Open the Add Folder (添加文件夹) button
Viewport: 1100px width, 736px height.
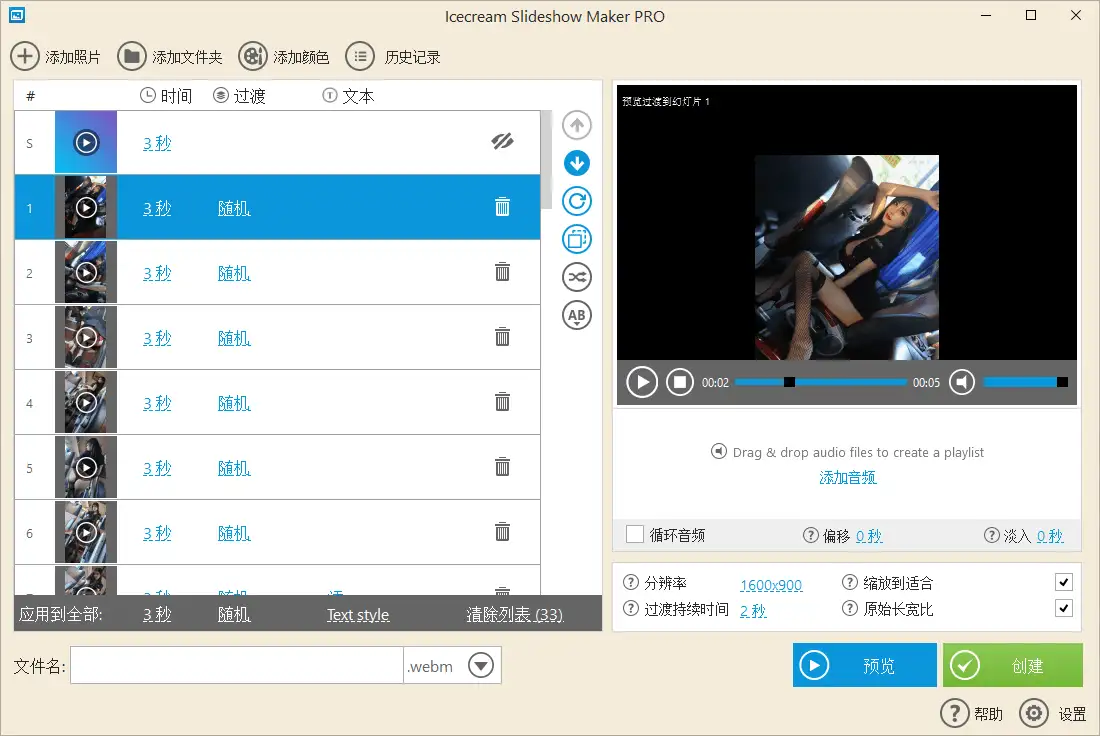(x=170, y=56)
